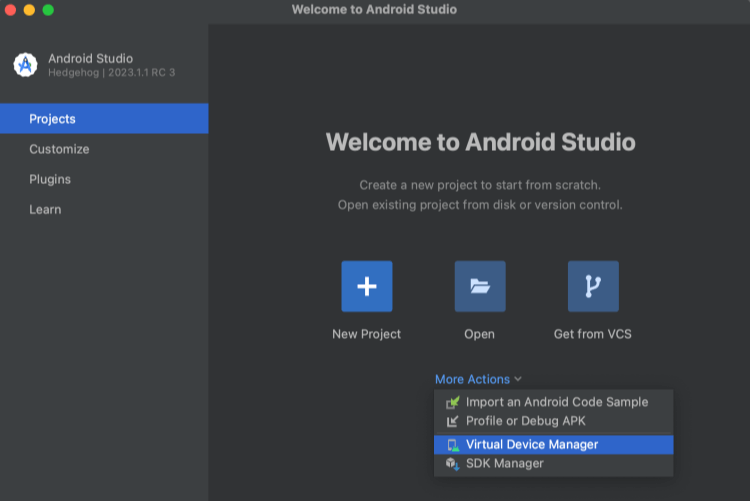The height and width of the screenshot is (501, 750).
Task: Launch Virtual Device Manager from menu
Action: click(553, 445)
